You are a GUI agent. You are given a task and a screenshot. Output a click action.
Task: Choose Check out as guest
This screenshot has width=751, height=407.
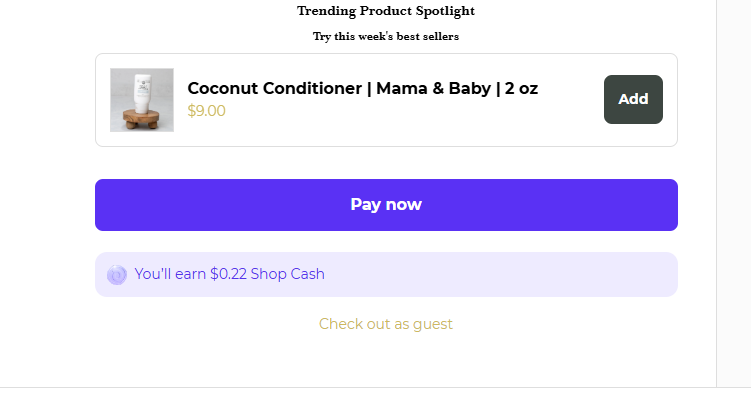click(x=386, y=324)
